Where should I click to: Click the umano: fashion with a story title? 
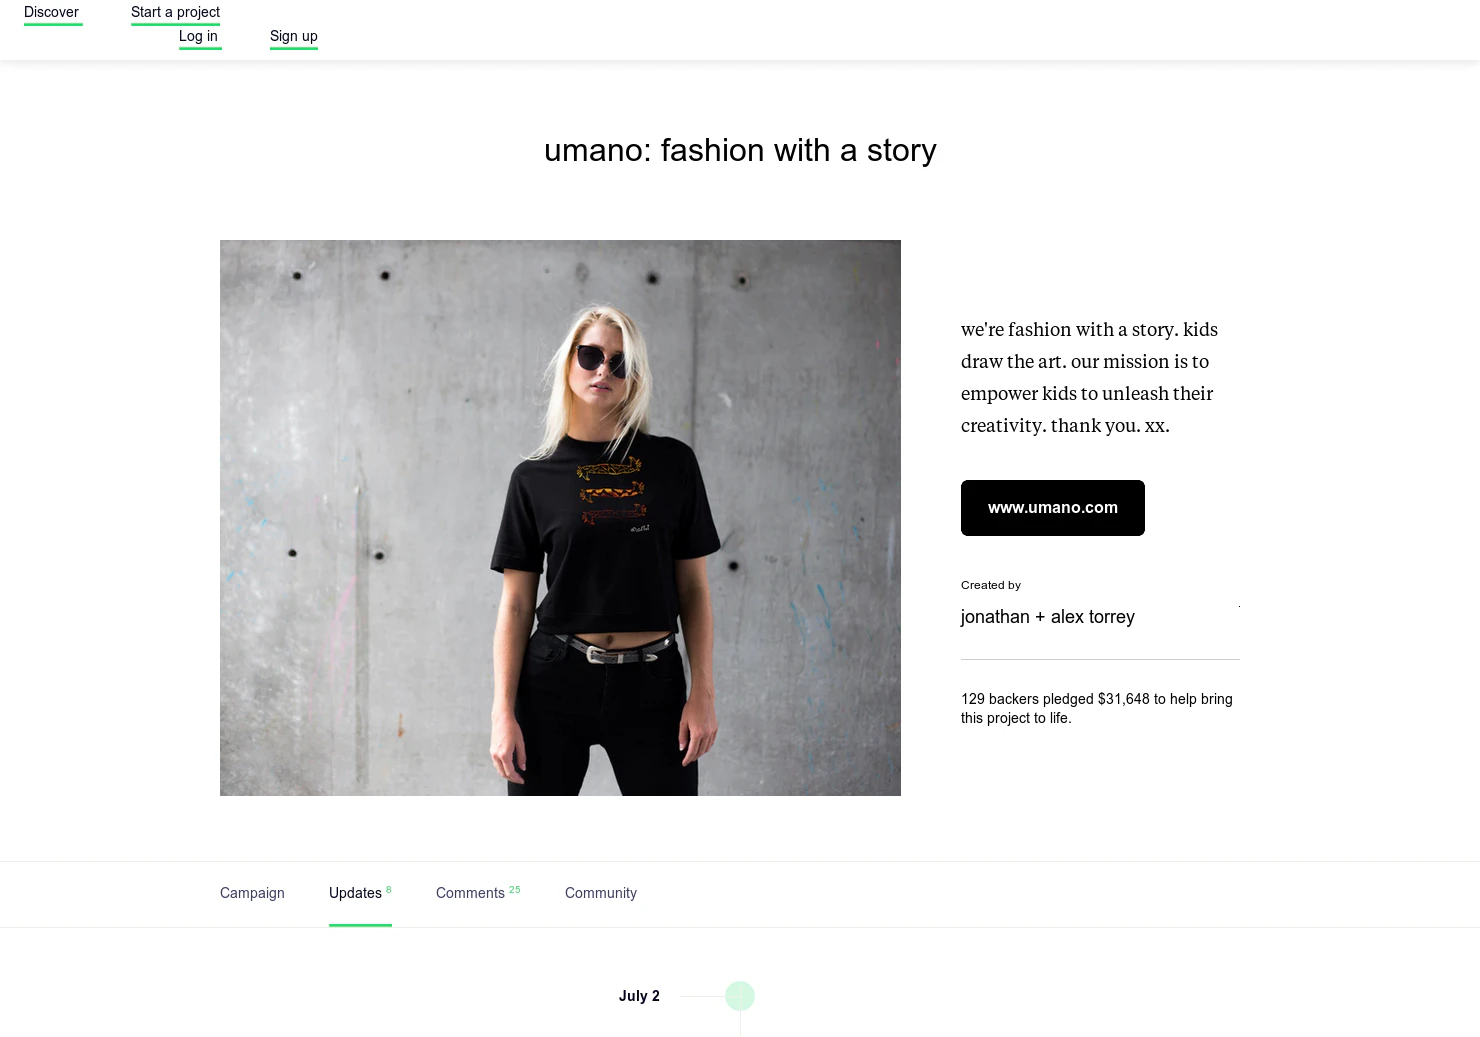pos(740,150)
